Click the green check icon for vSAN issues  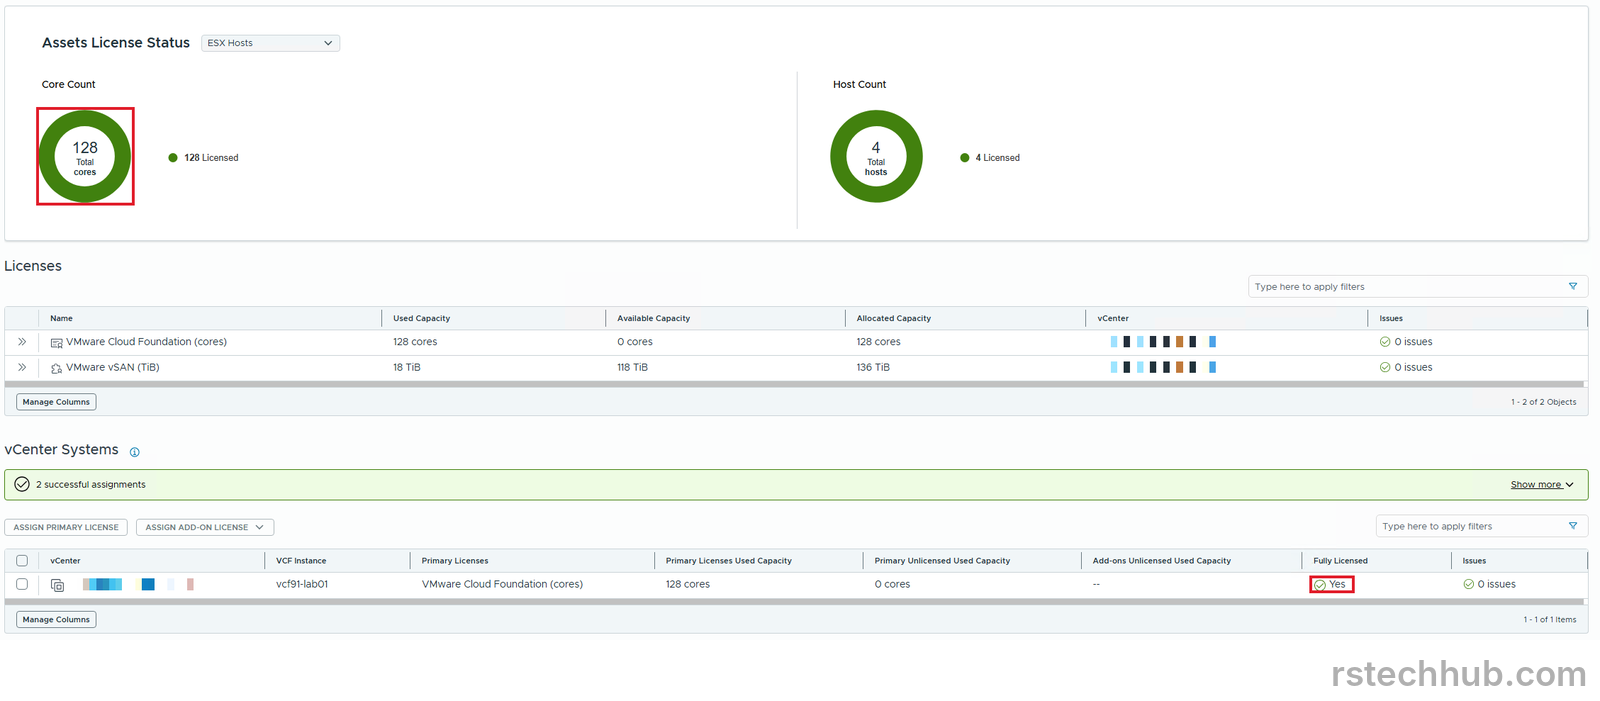pos(1385,367)
